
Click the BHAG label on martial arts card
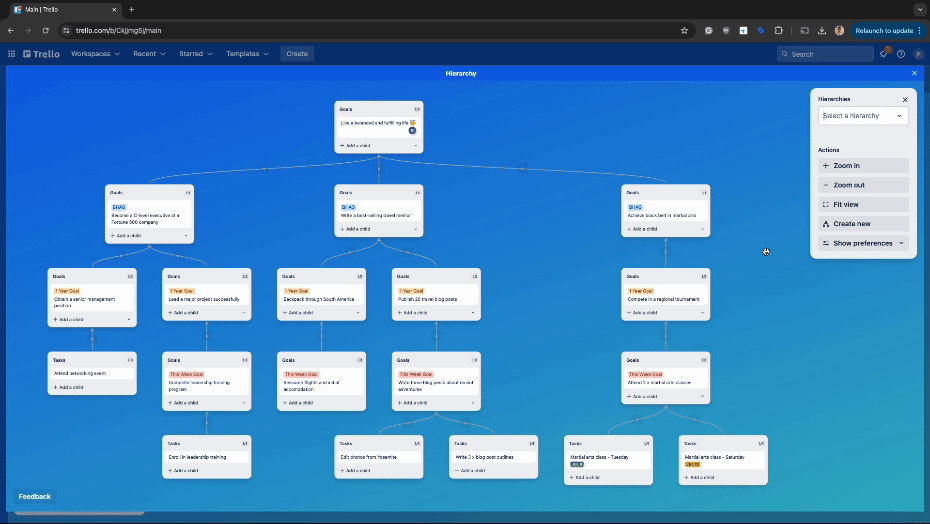pyautogui.click(x=635, y=207)
